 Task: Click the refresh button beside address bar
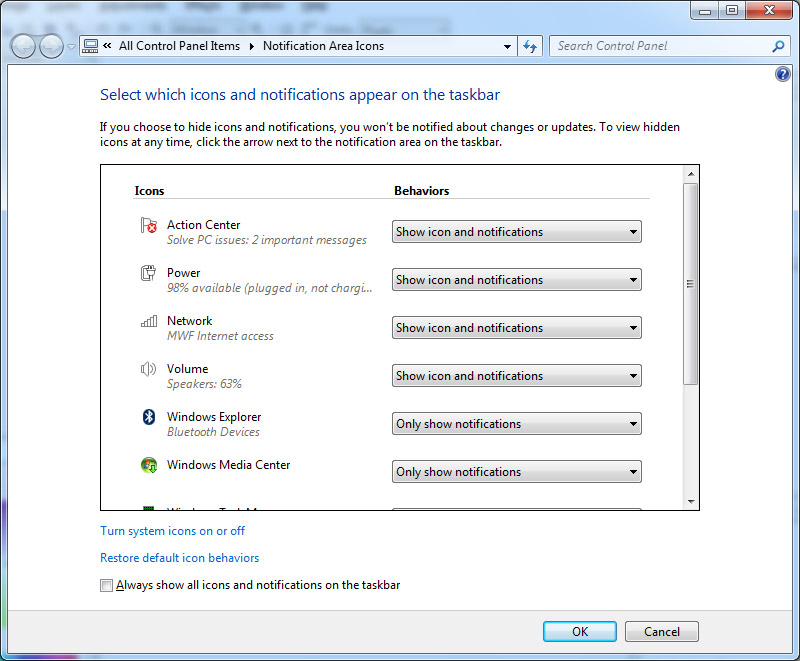530,46
